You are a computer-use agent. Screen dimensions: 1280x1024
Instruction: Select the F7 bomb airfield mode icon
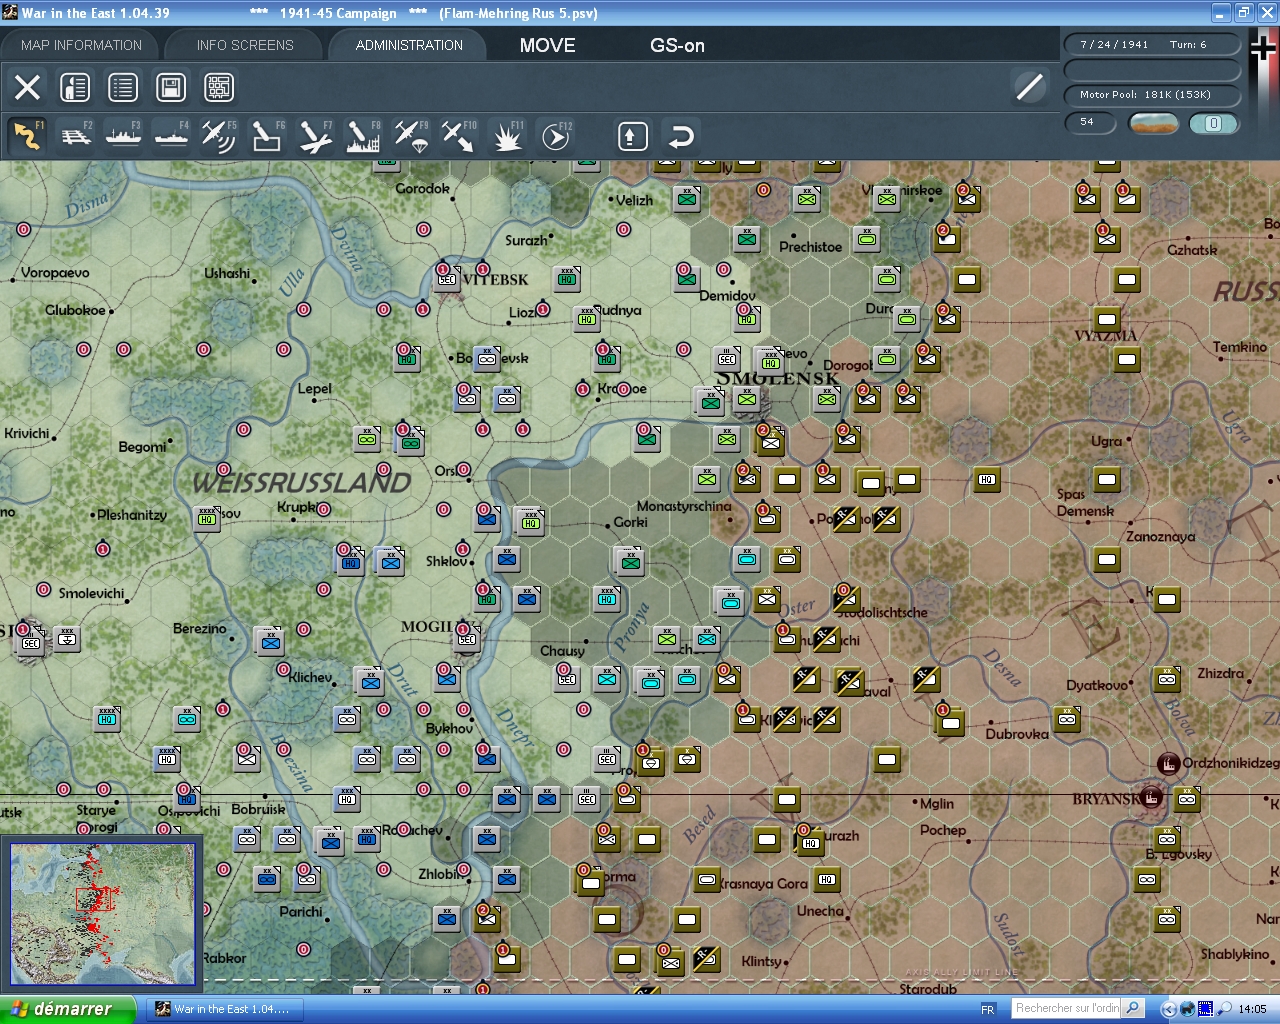point(314,136)
